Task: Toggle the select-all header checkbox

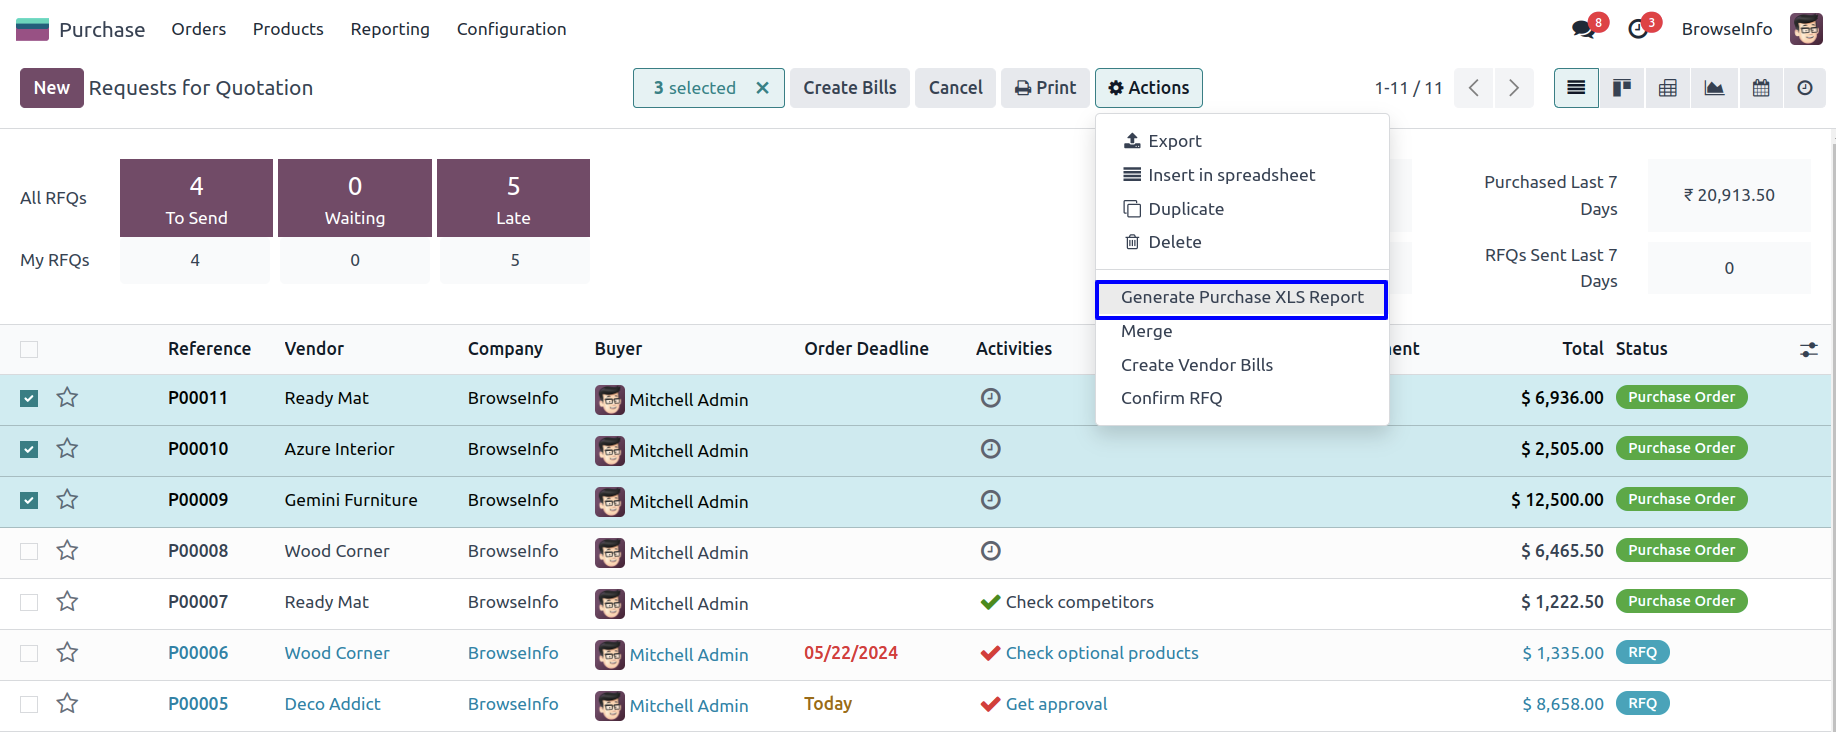Action: pyautogui.click(x=29, y=349)
